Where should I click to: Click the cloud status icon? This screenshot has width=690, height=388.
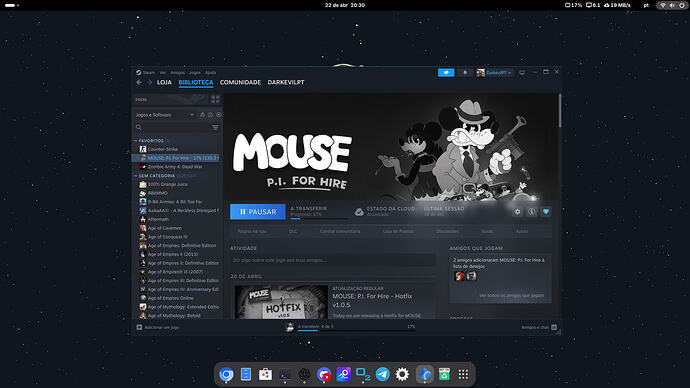click(x=359, y=212)
